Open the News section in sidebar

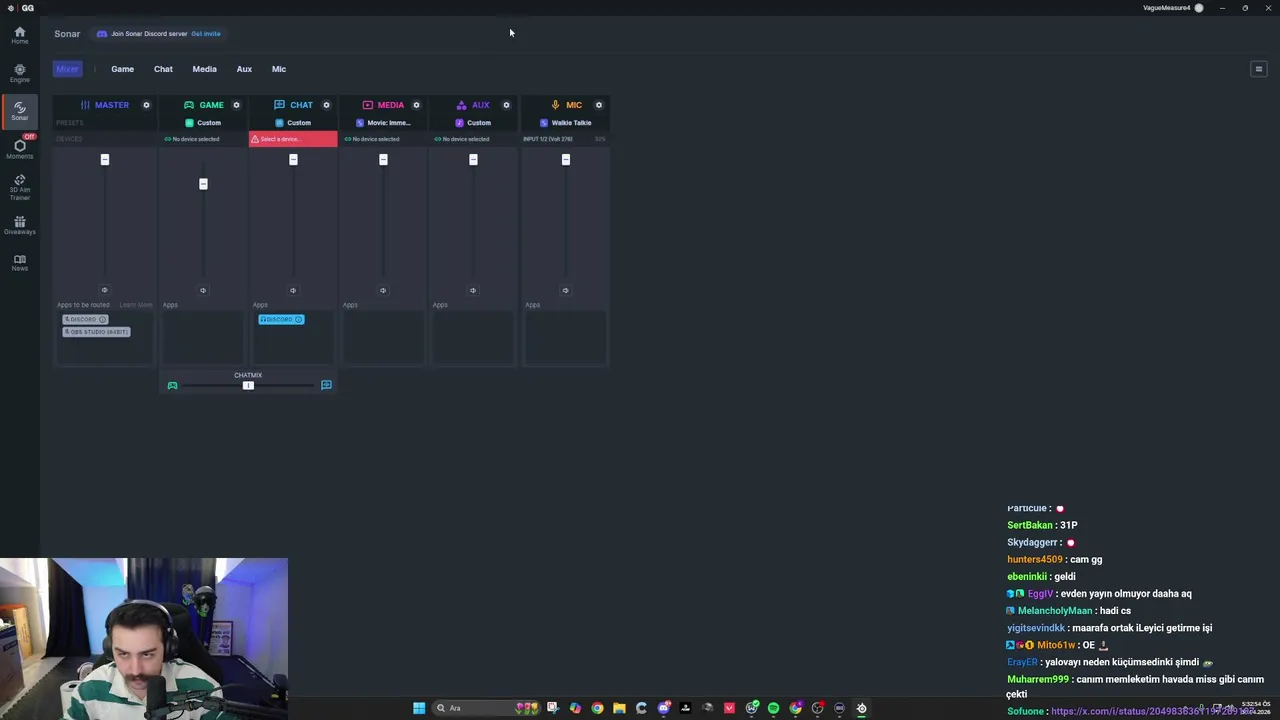[19, 262]
